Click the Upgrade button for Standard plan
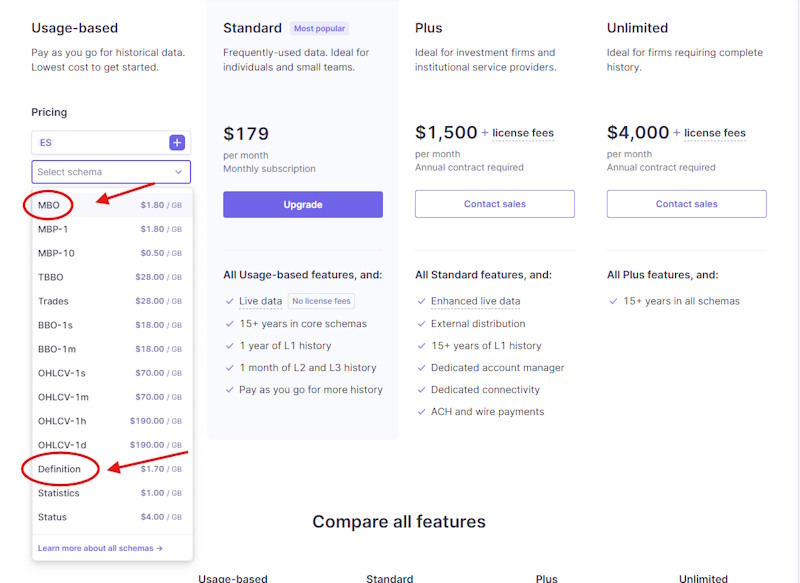The height and width of the screenshot is (583, 800). (302, 204)
